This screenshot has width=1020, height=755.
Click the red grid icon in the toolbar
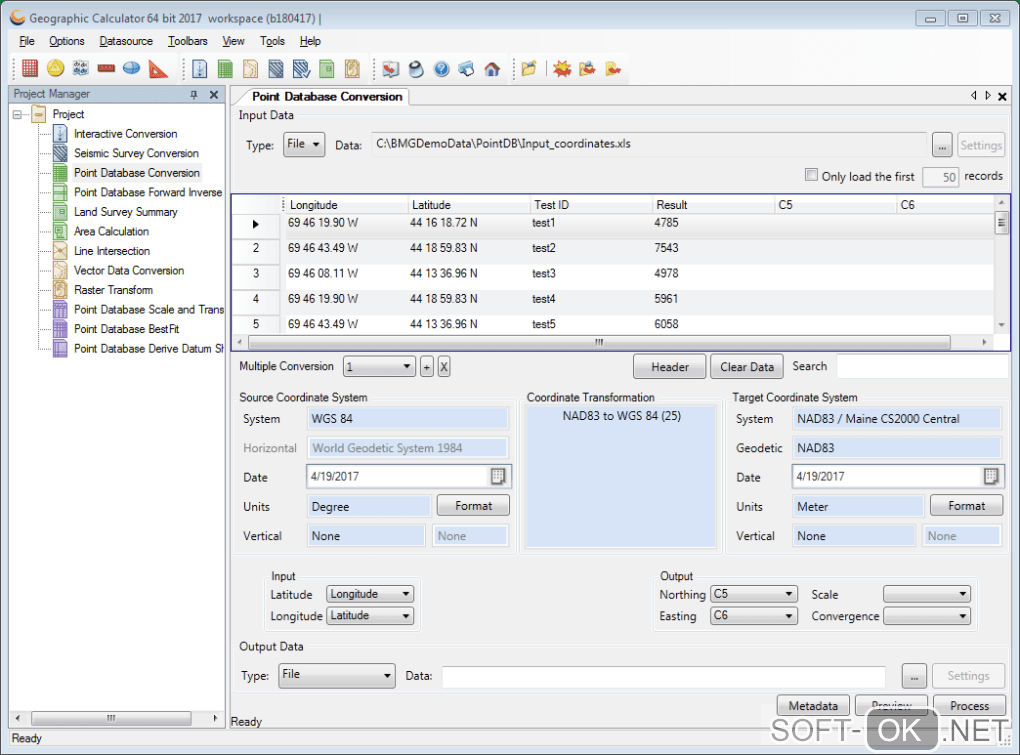(30, 69)
